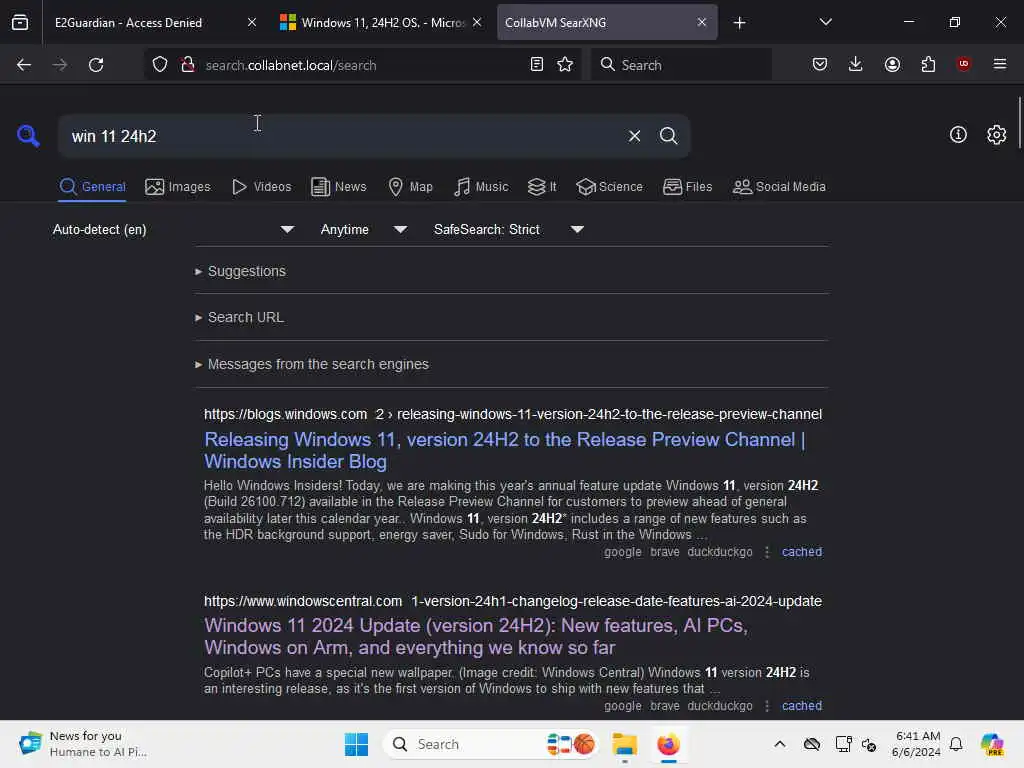Switch to the Videos category

pyautogui.click(x=261, y=187)
